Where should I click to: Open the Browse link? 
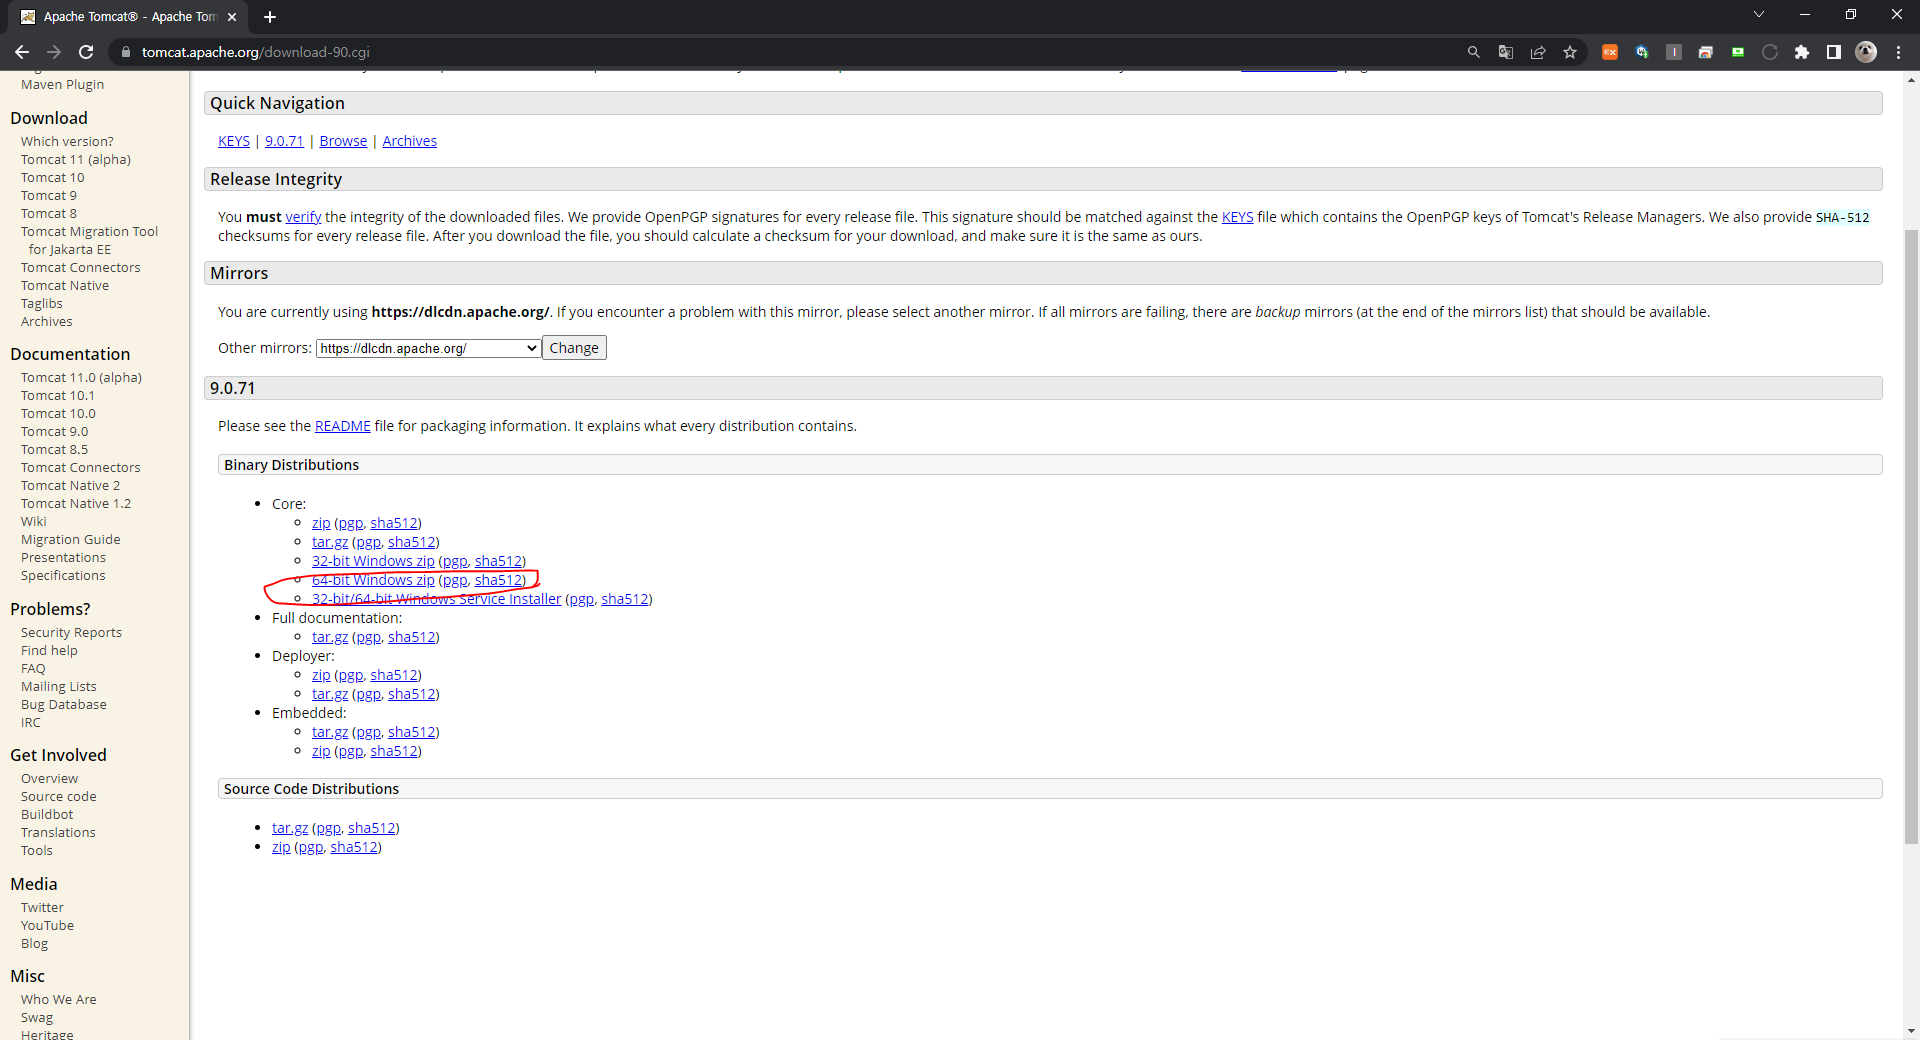click(343, 141)
